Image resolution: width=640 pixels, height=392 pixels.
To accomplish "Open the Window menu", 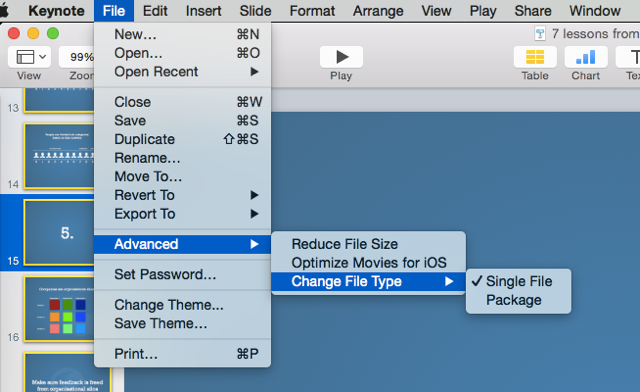I will 595,11.
